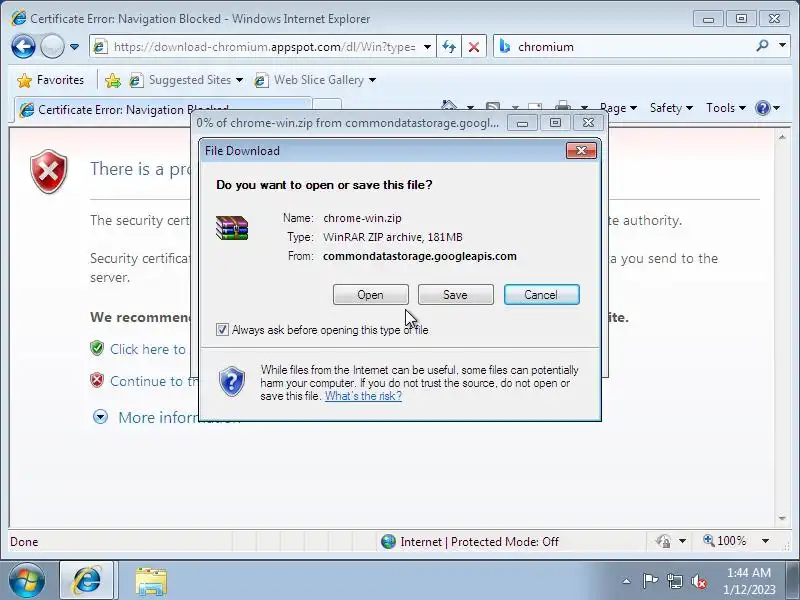
Task: Open the What's the risk? link
Action: [x=363, y=396]
